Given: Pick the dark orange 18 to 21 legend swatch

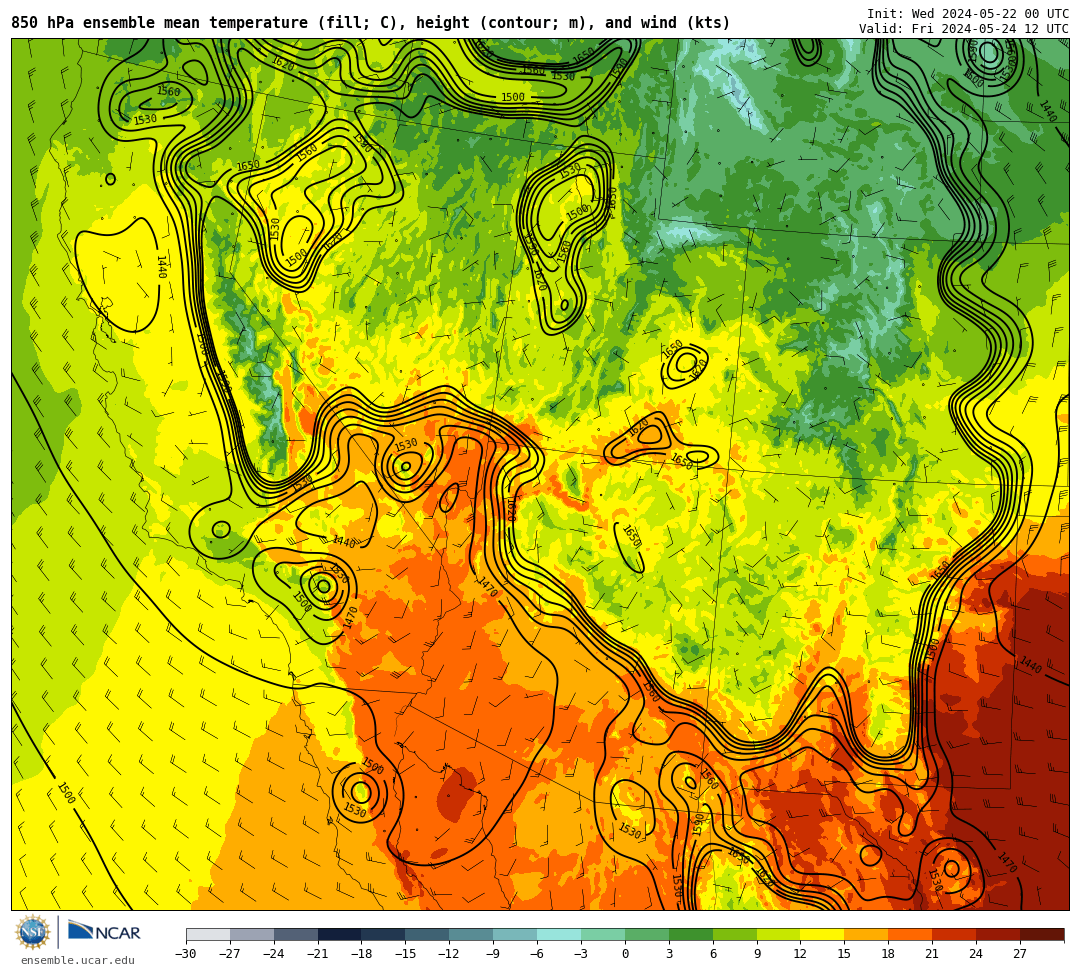Looking at the screenshot, I should [x=911, y=934].
